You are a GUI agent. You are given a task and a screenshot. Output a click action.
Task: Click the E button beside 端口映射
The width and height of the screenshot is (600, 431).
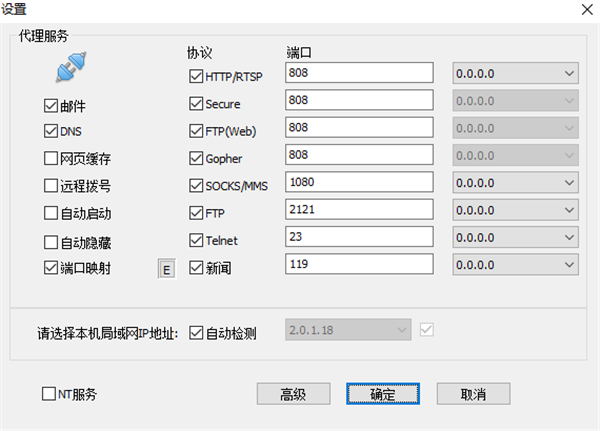pyautogui.click(x=167, y=267)
